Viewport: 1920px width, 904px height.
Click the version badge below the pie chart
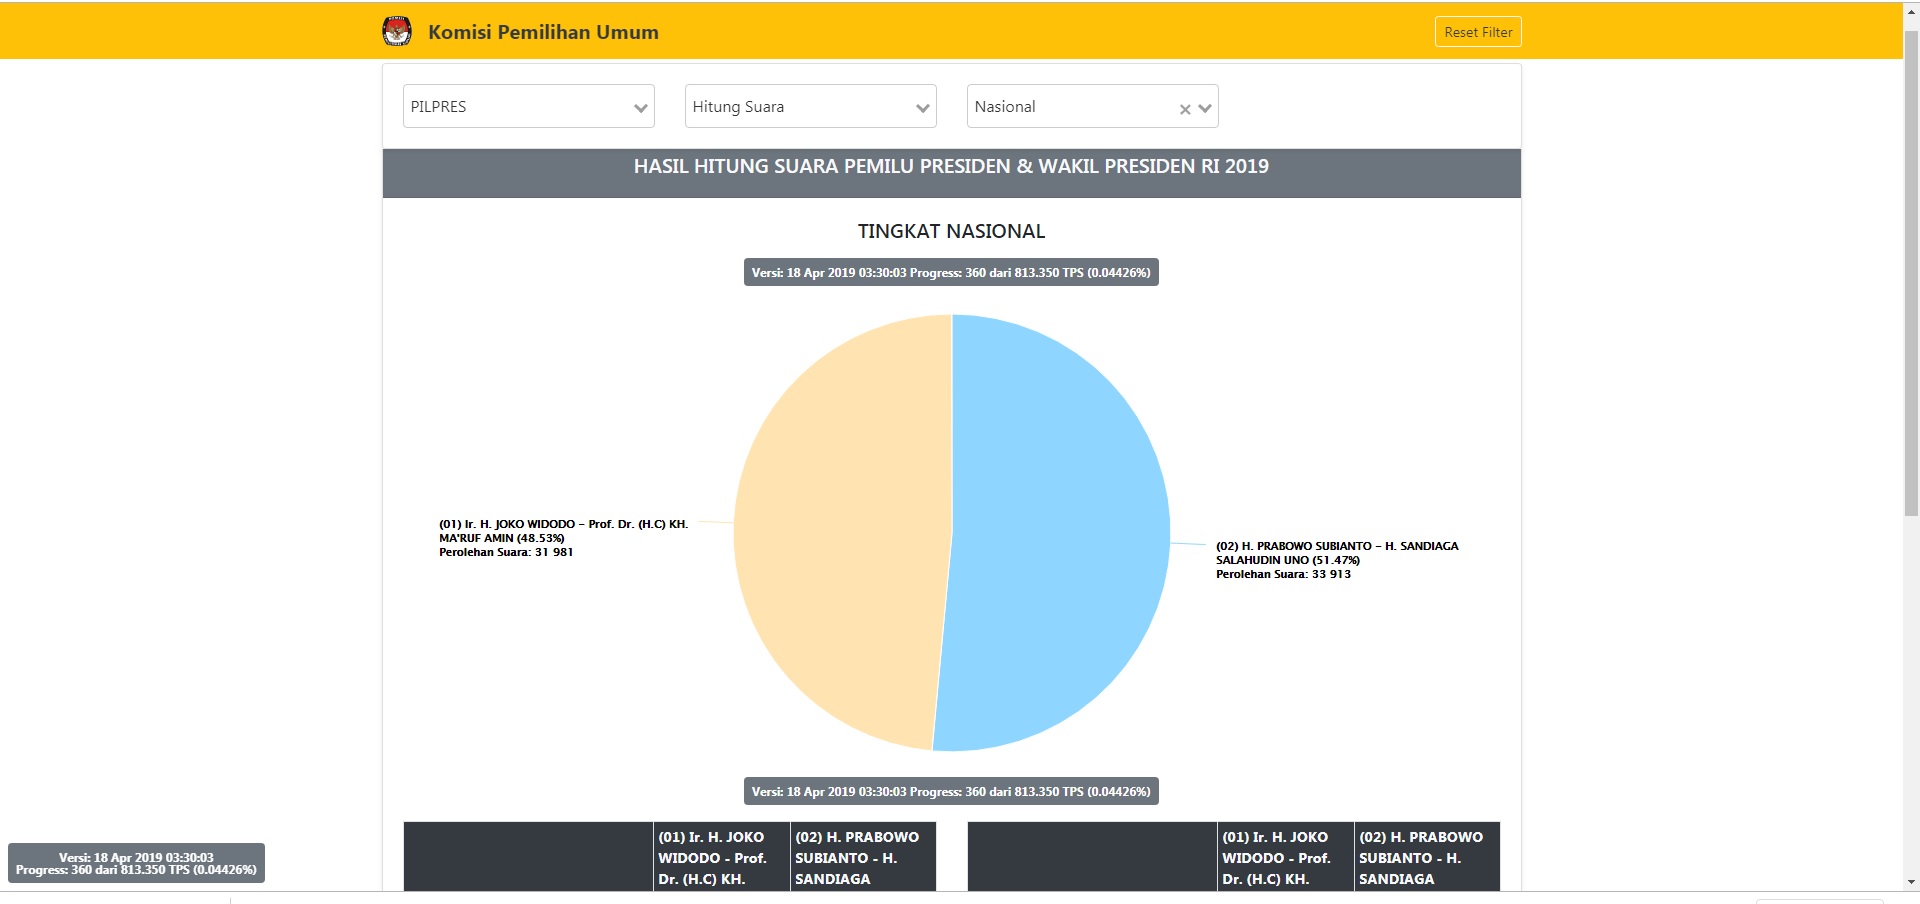(951, 792)
